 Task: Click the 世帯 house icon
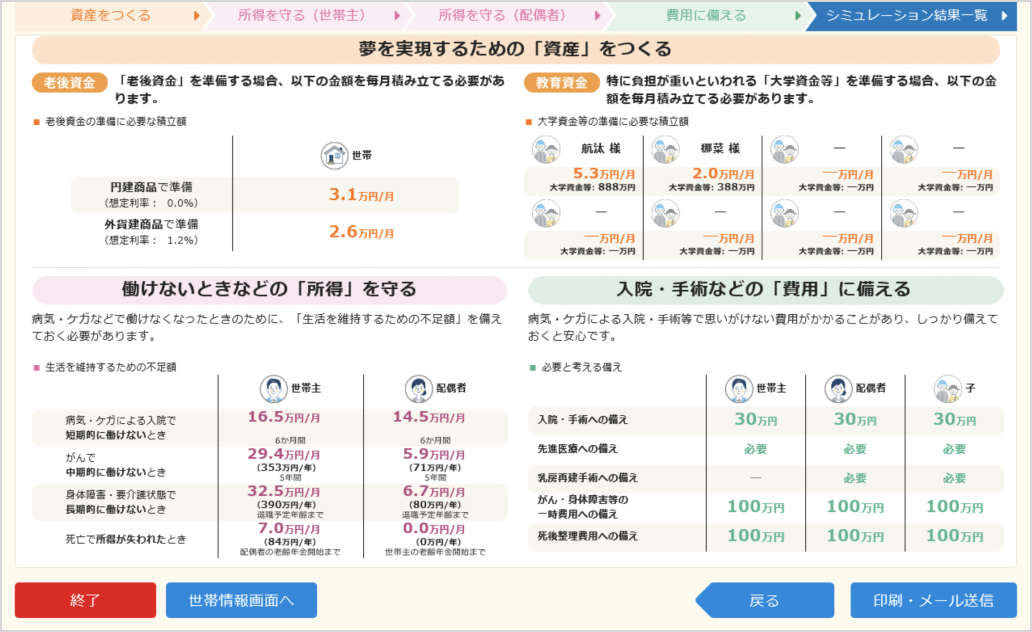coord(334,155)
